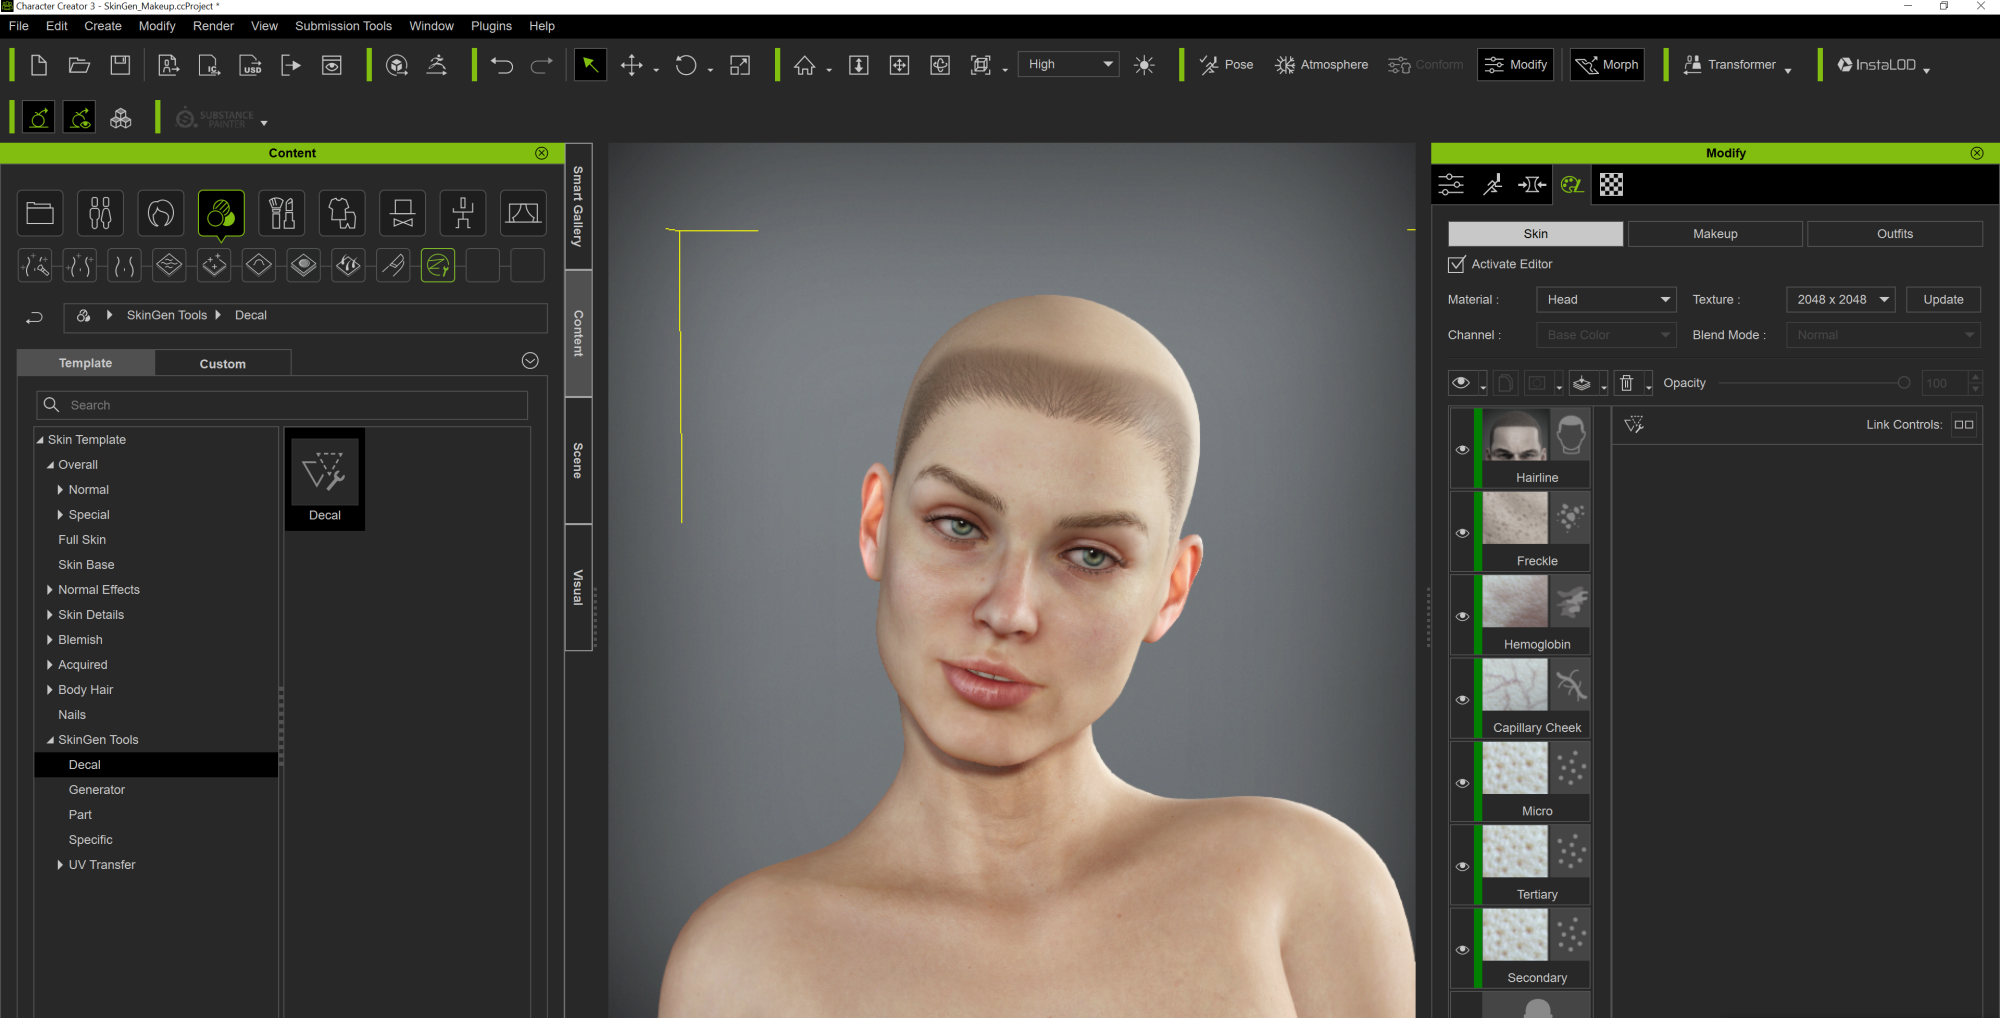
Task: Hide the Micro layer
Action: click(x=1462, y=783)
